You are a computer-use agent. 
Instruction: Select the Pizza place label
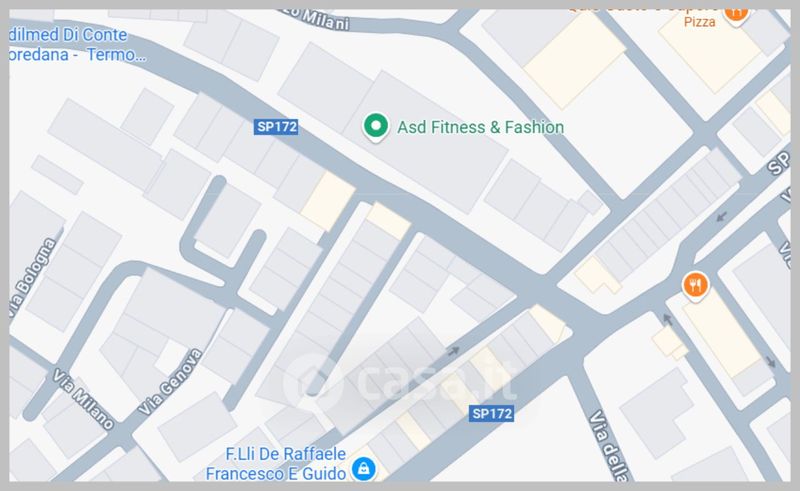click(x=699, y=22)
